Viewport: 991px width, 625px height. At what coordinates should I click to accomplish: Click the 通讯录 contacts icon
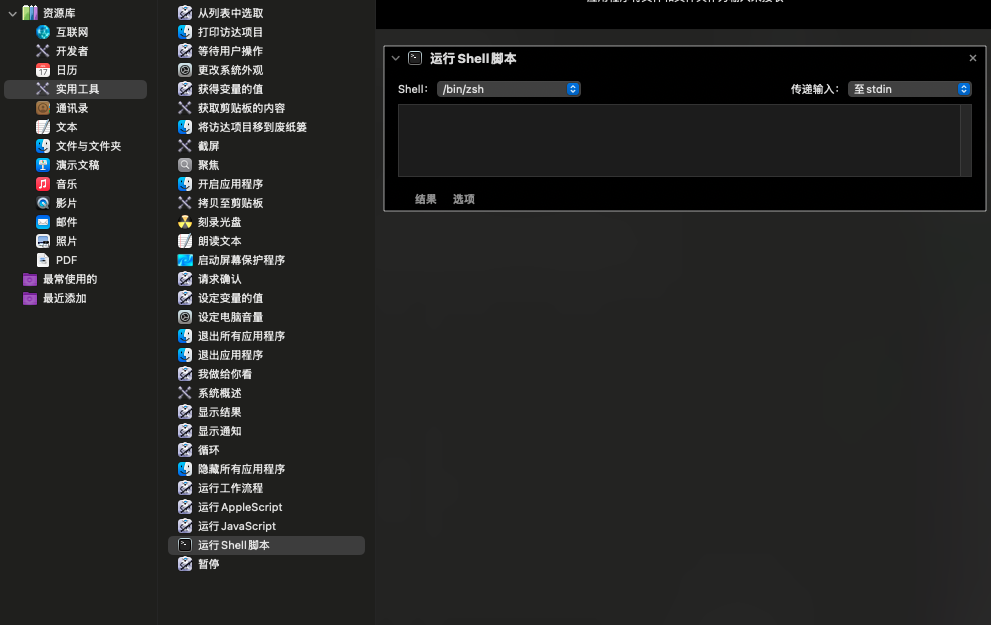point(43,108)
